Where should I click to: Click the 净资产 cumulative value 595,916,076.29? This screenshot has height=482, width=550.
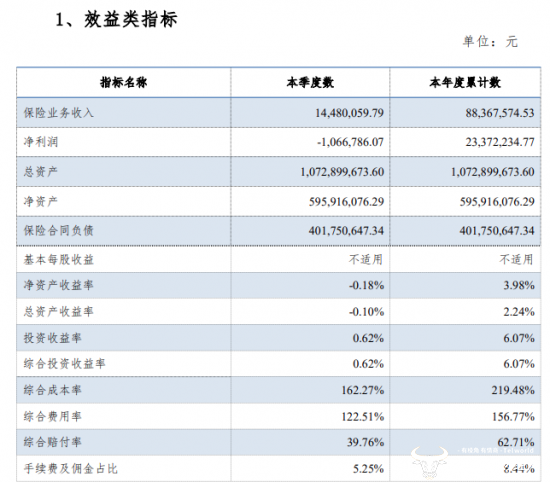[x=497, y=201]
